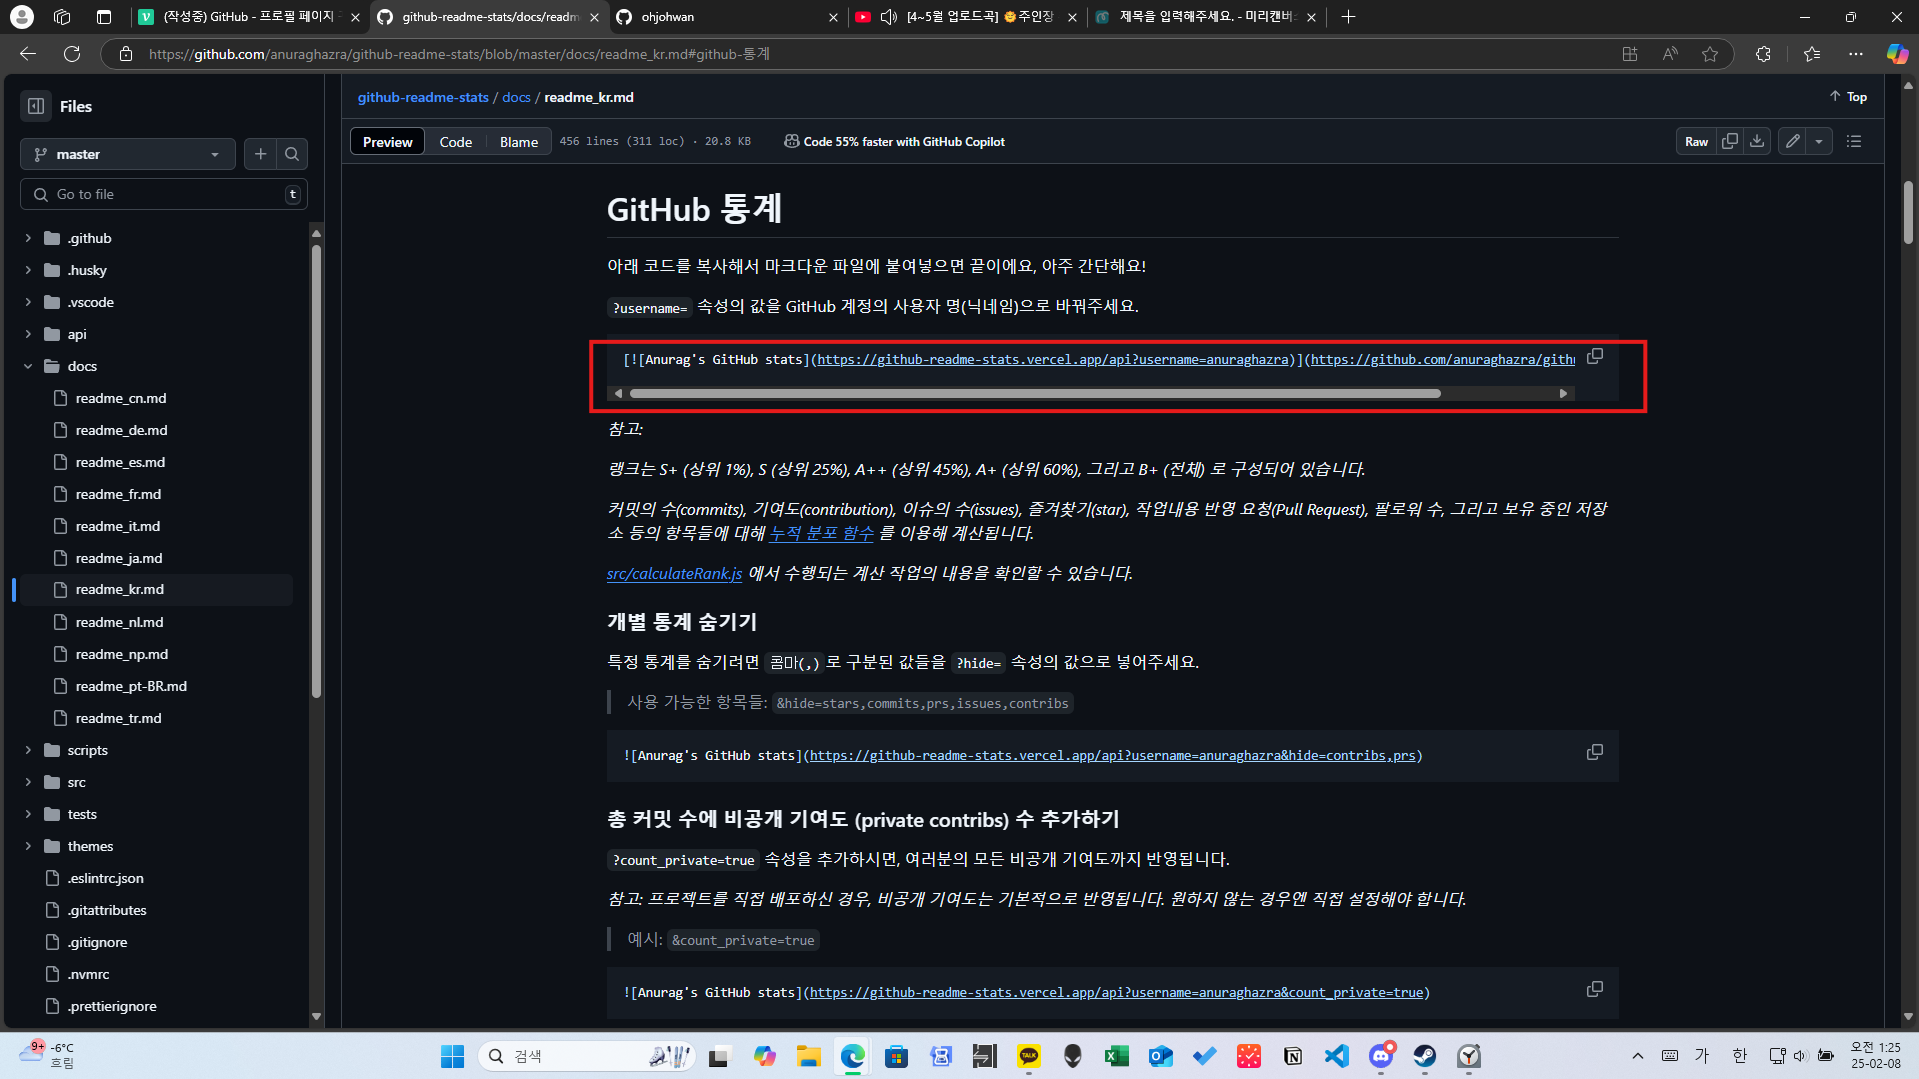Screen dimensions: 1919x1079
Task: Click the Go to file search field
Action: click(x=163, y=194)
